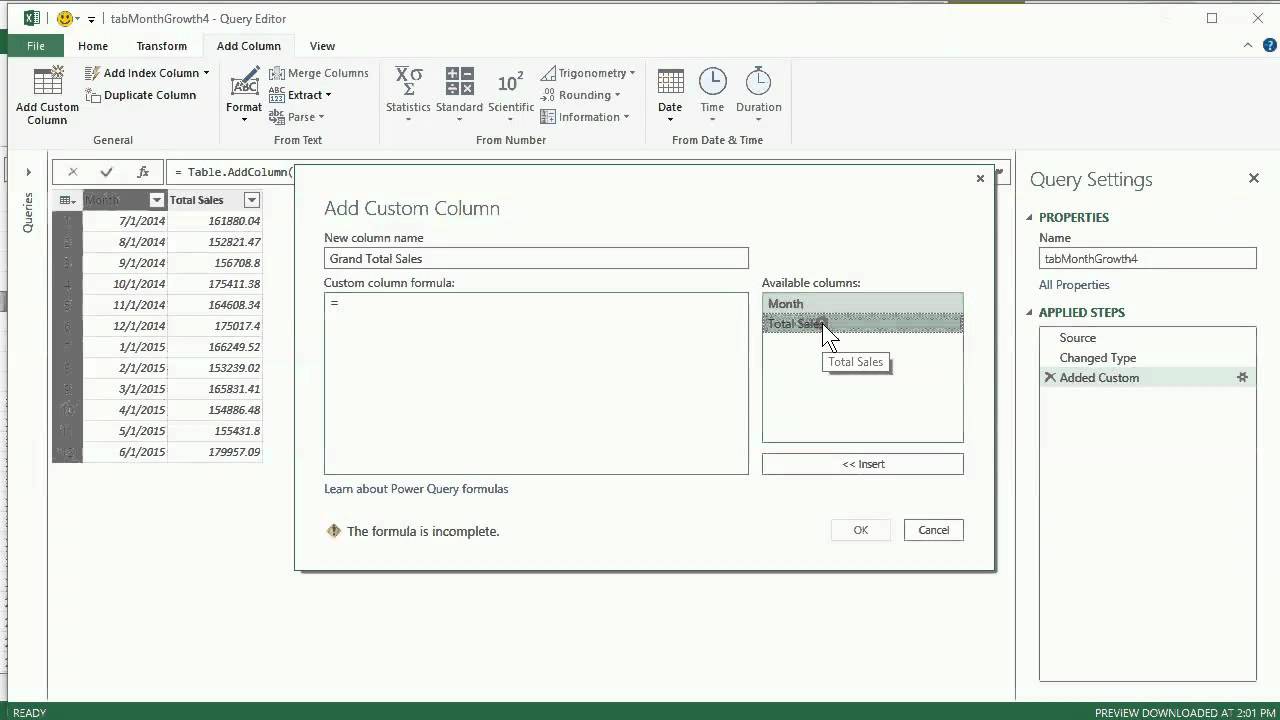Open the Parse dropdown

click(x=296, y=117)
